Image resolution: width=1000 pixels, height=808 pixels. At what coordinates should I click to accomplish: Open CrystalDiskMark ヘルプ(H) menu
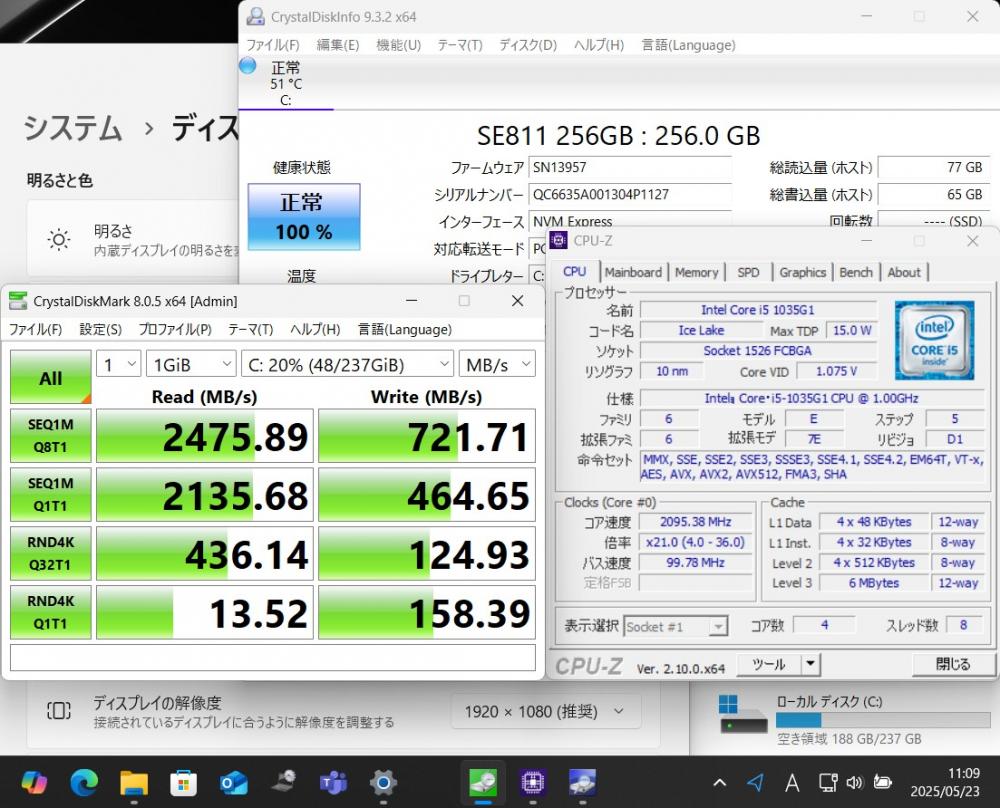315,330
